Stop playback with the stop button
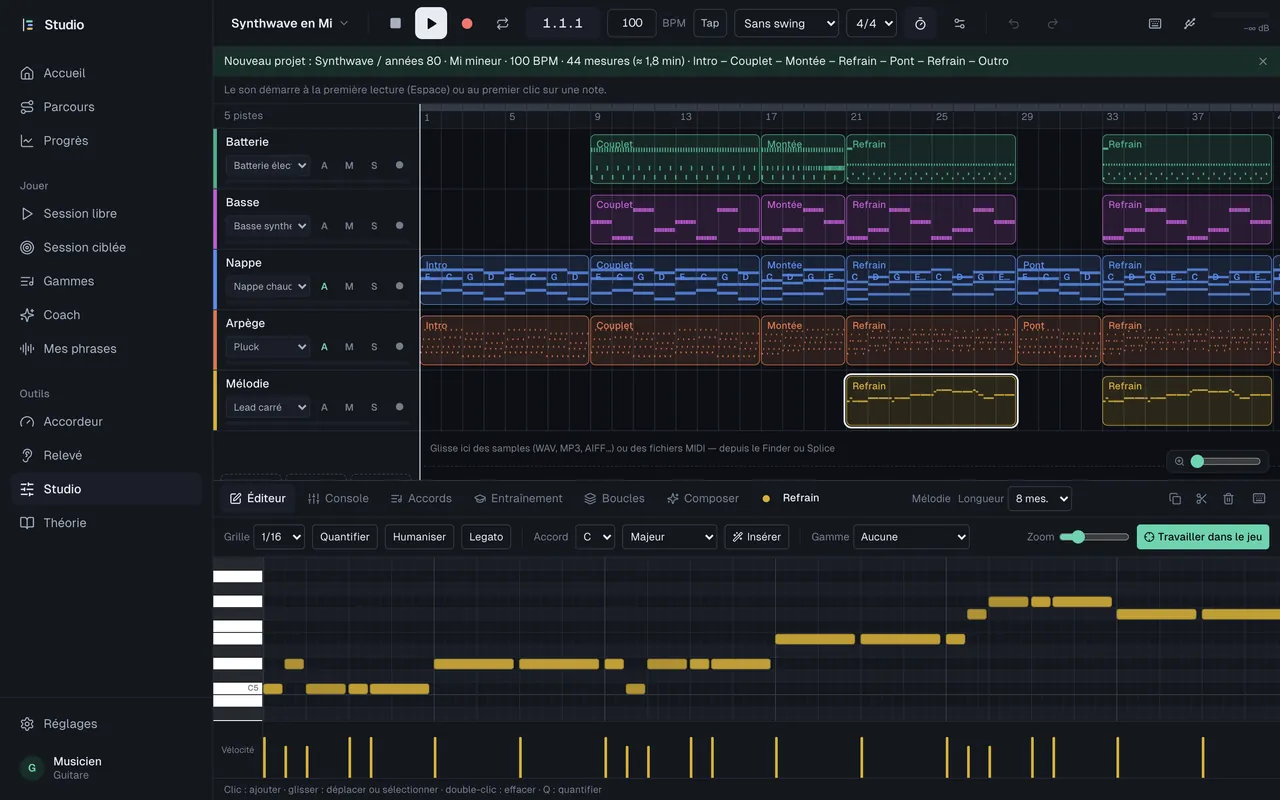 (x=395, y=23)
